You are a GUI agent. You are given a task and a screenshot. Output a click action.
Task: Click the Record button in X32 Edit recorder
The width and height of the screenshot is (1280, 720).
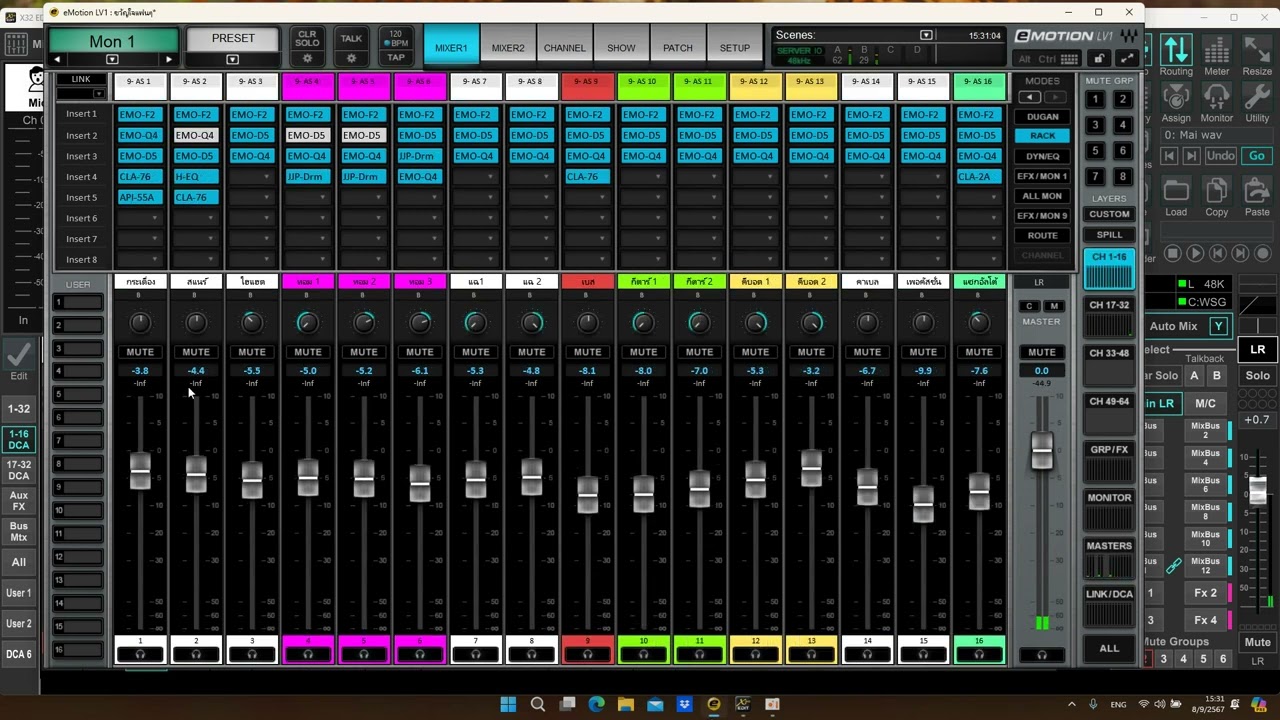point(1262,254)
